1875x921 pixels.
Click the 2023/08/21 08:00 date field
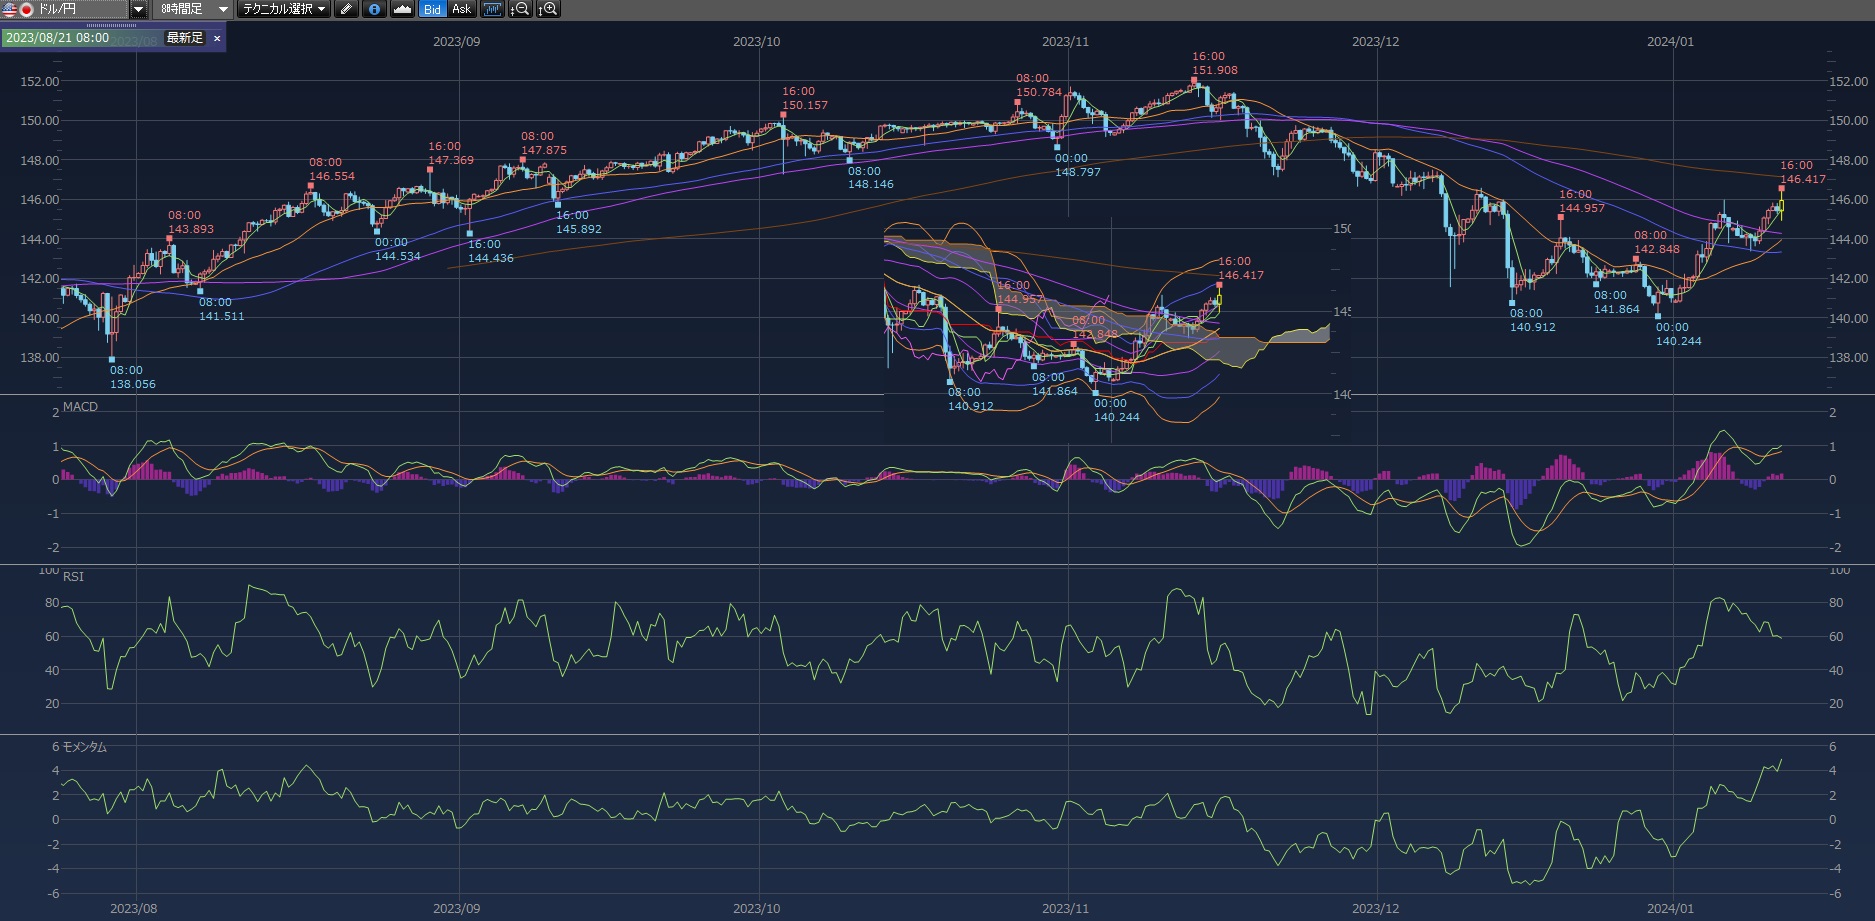[x=58, y=38]
